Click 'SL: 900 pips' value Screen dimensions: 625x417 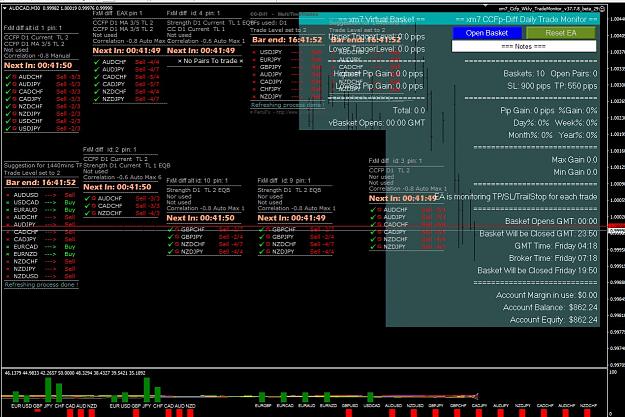click(x=528, y=86)
